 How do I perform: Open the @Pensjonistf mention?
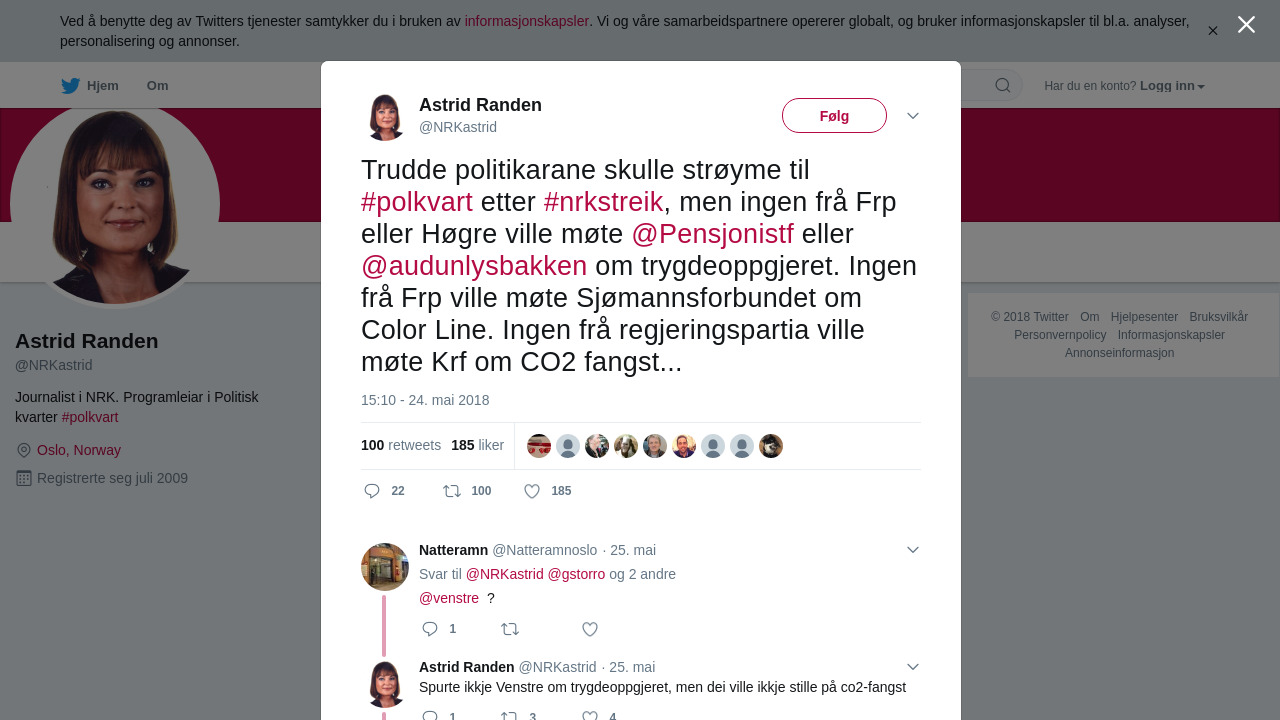pyautogui.click(x=713, y=234)
